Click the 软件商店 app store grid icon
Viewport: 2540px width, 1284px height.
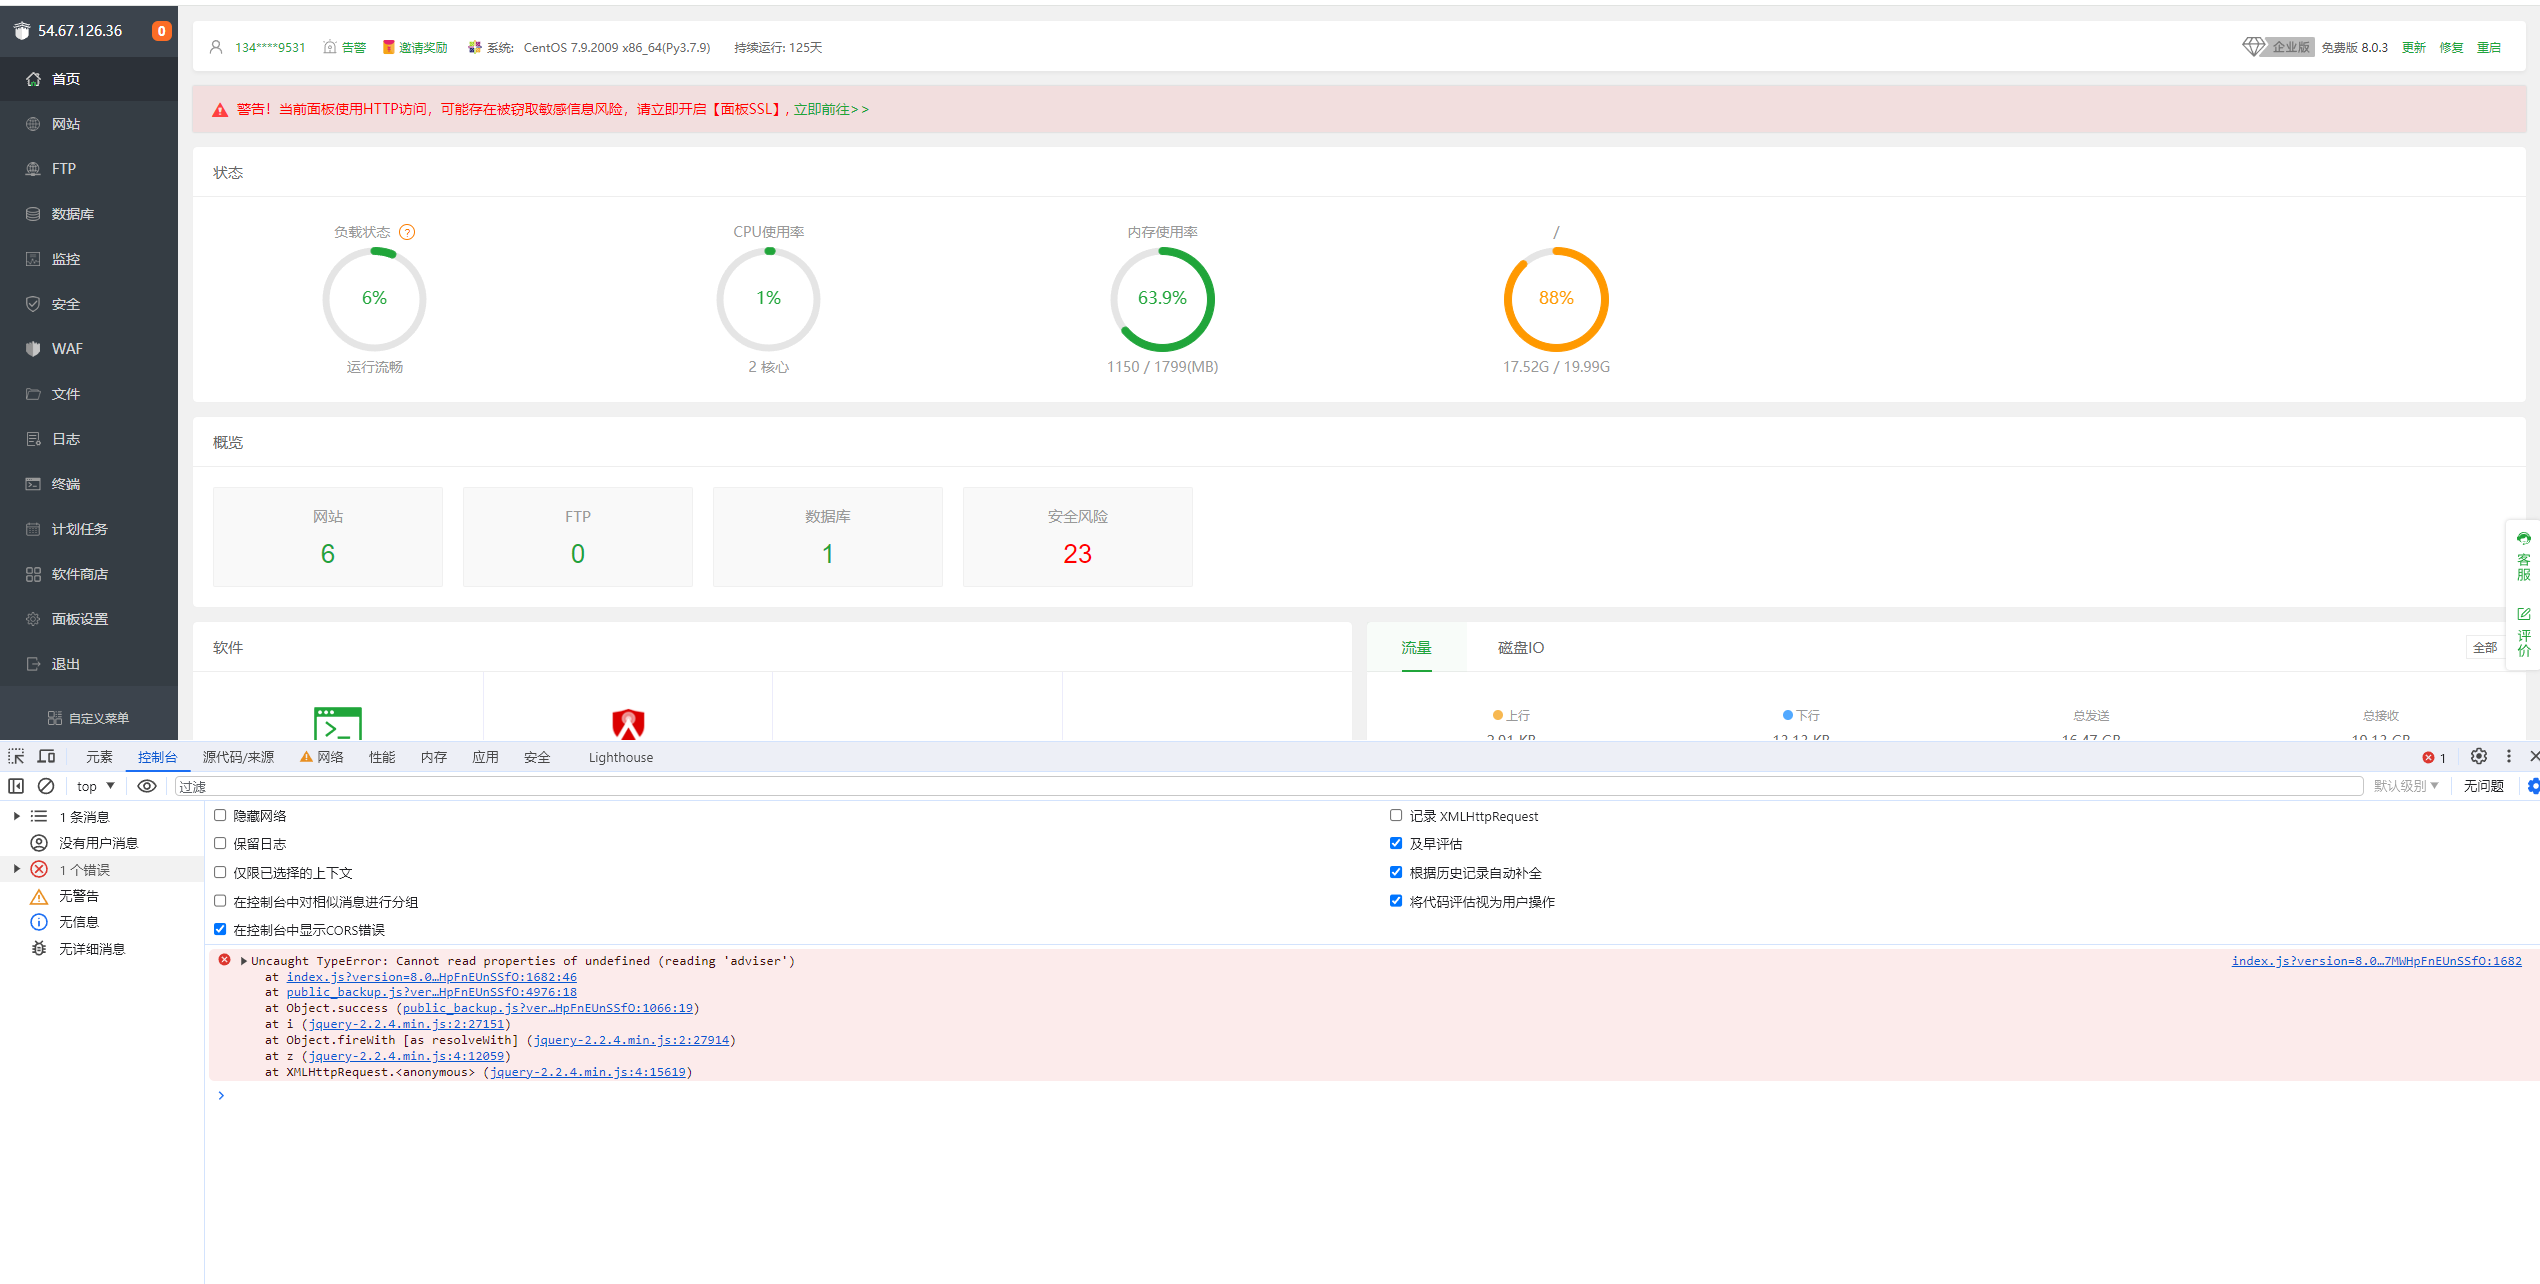point(33,574)
